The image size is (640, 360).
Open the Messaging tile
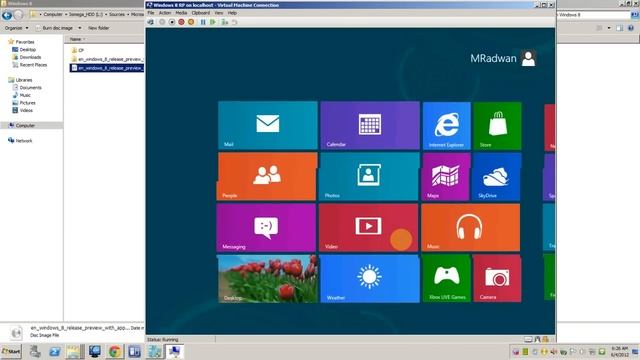[266, 228]
